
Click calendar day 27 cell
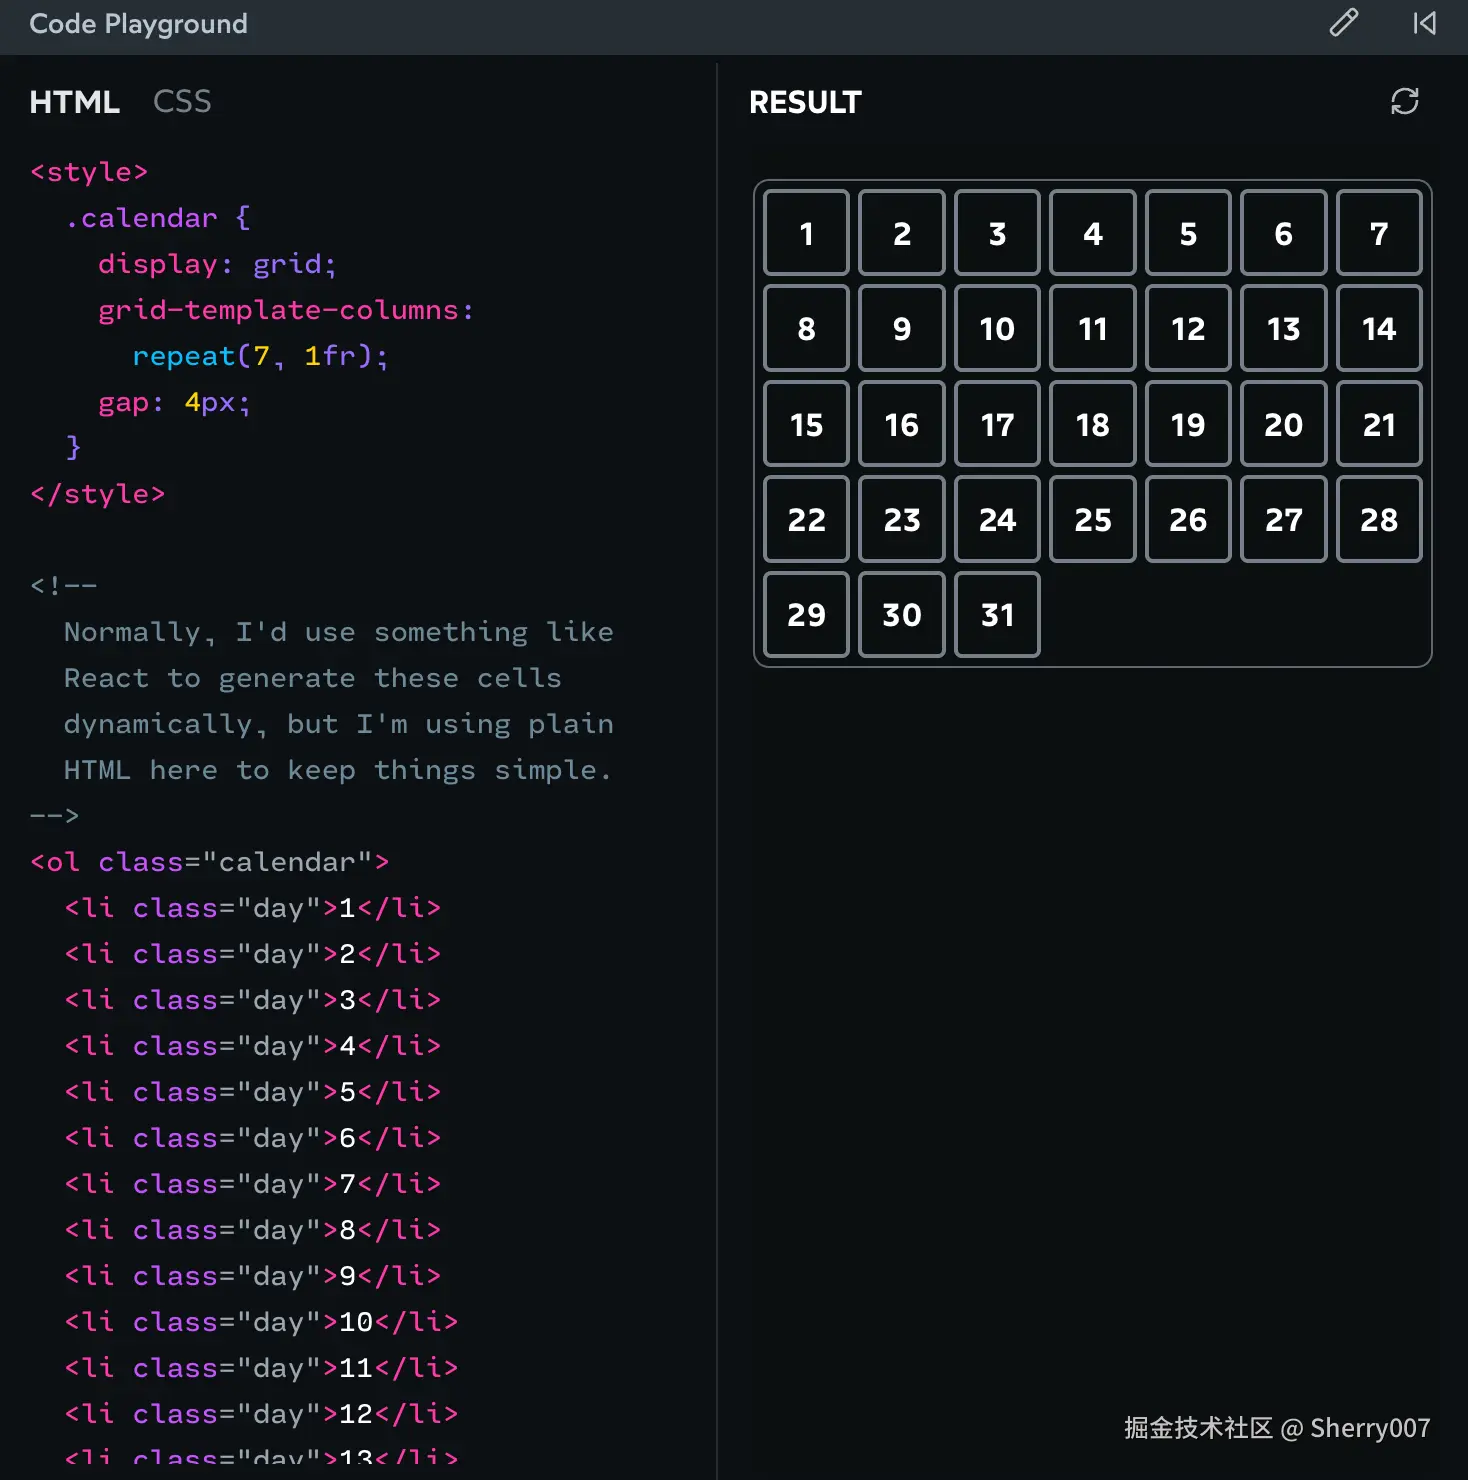pos(1284,519)
